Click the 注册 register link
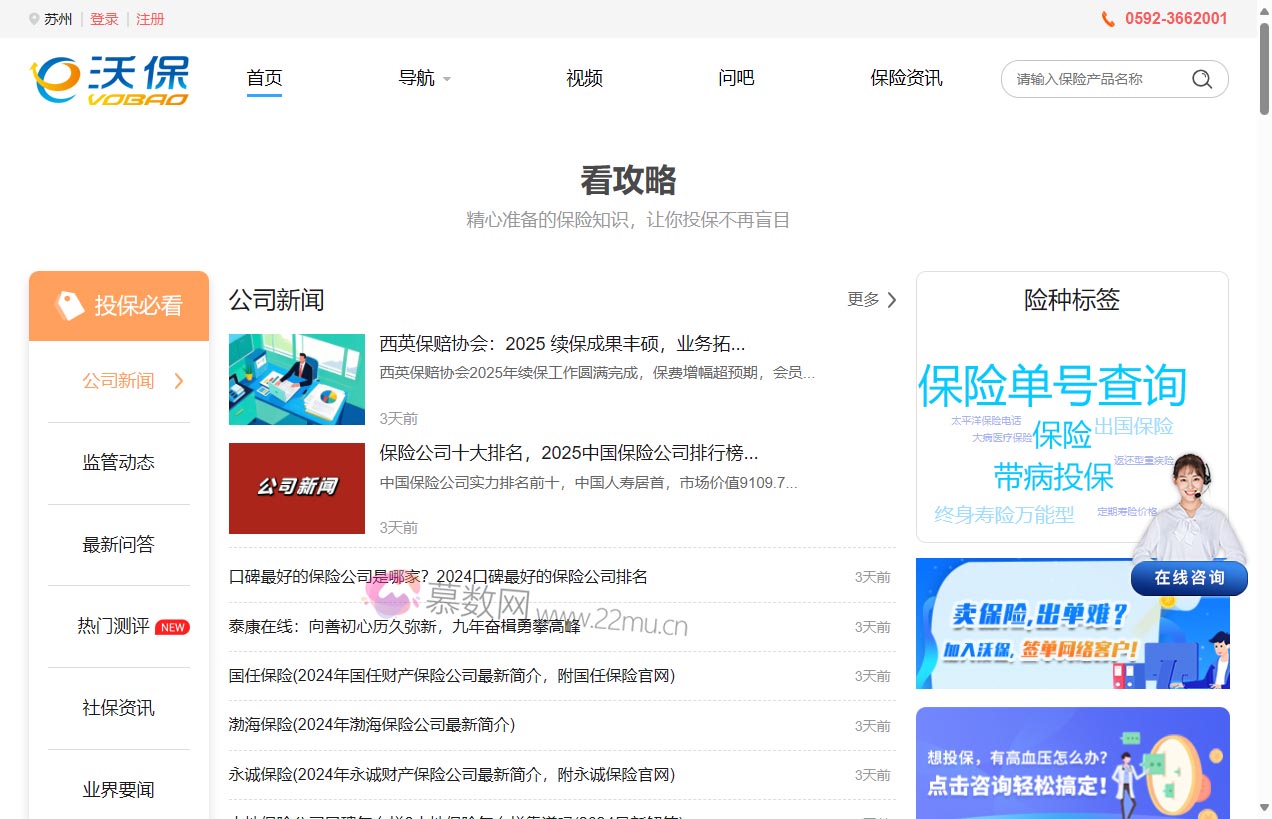The image size is (1272, 819). [x=150, y=18]
